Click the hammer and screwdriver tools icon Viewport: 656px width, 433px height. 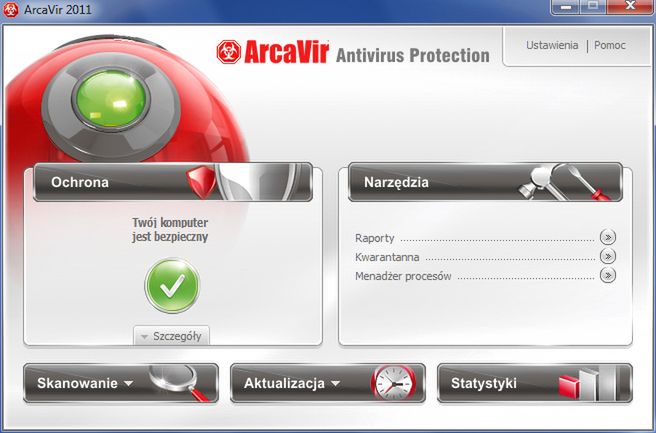click(x=564, y=182)
